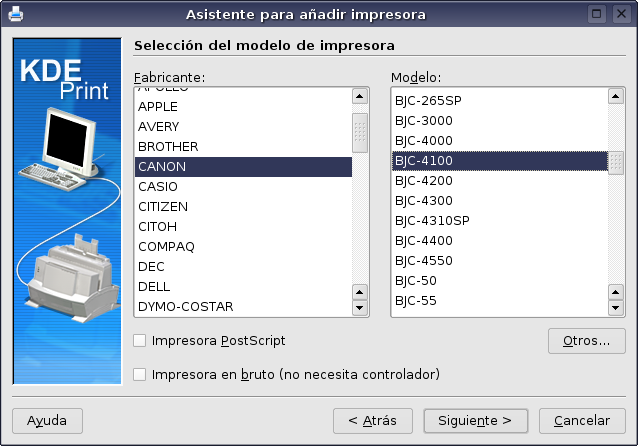
Task: Choose model BJC-4200
Action: [x=500, y=180]
